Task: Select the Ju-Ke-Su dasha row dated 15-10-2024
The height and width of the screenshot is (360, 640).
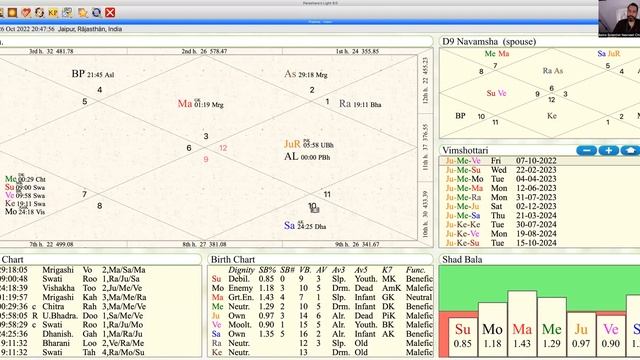Action: (x=540, y=243)
